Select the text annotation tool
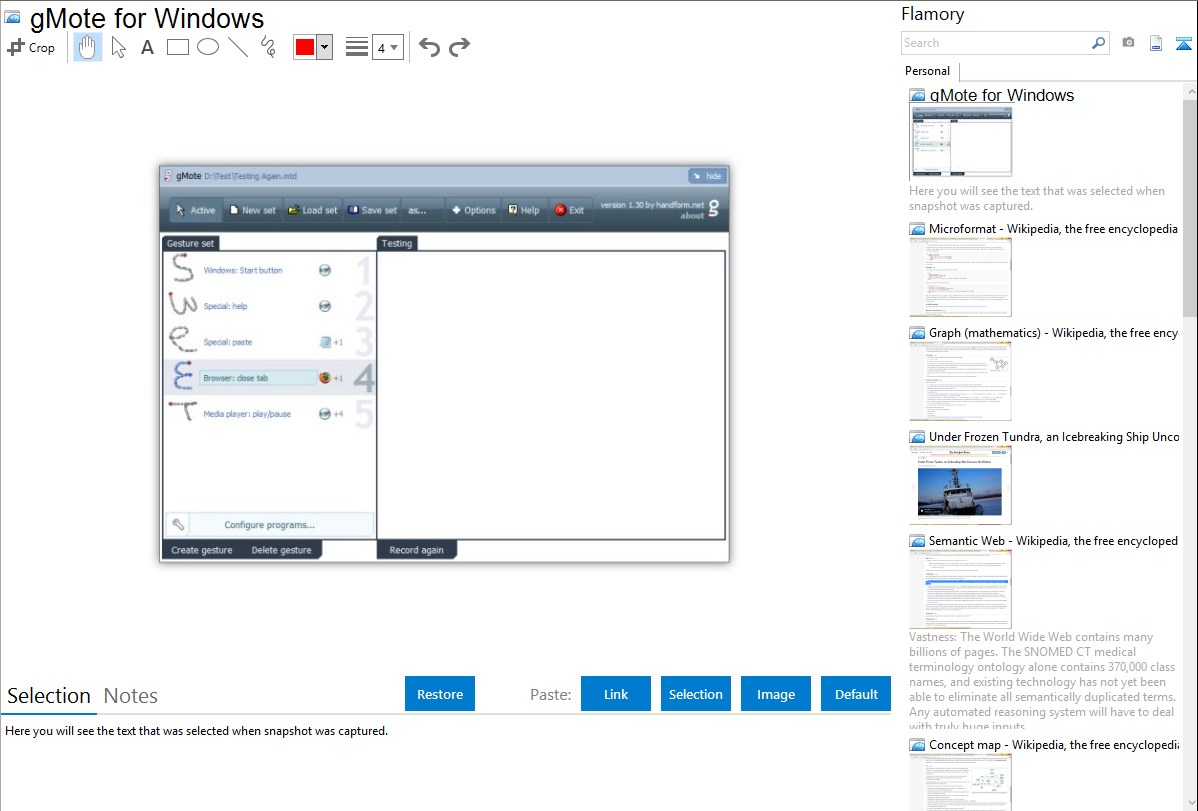 [x=147, y=47]
